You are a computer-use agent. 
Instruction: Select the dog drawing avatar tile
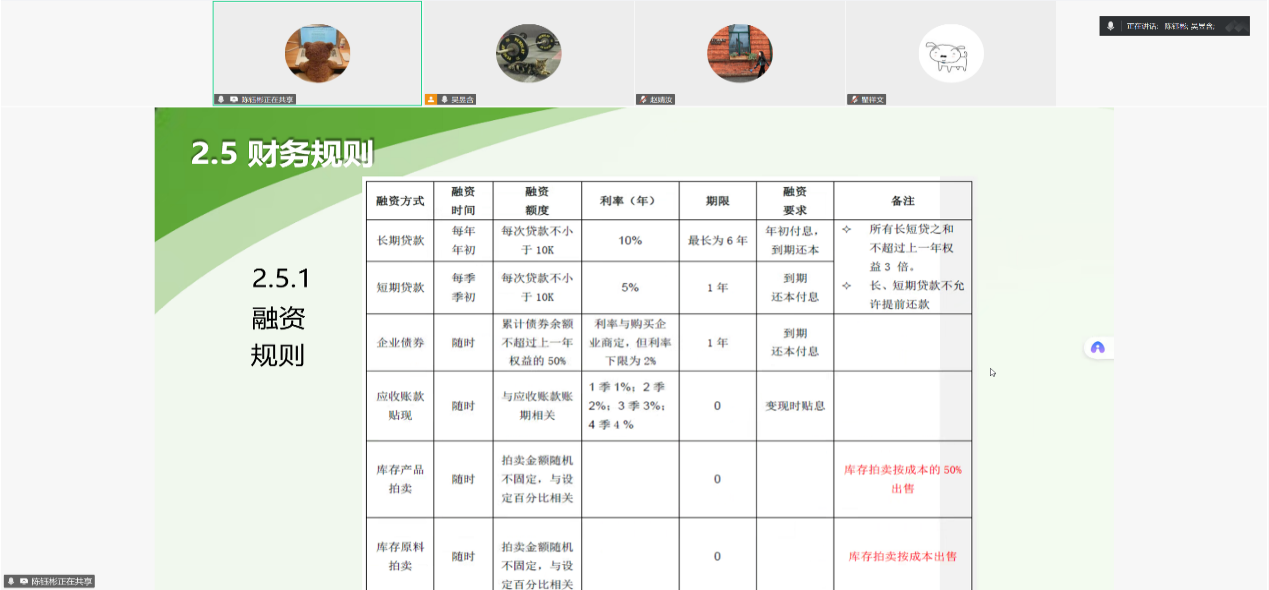tap(951, 53)
